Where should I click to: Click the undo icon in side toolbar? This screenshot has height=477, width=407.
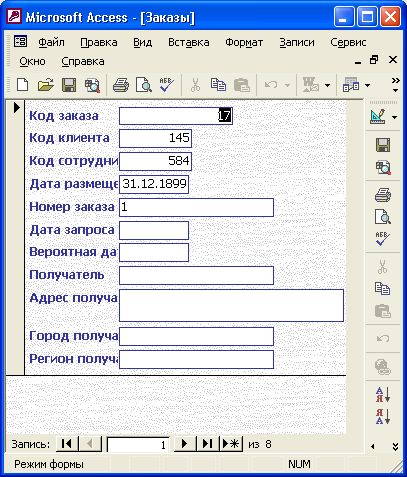point(383,339)
